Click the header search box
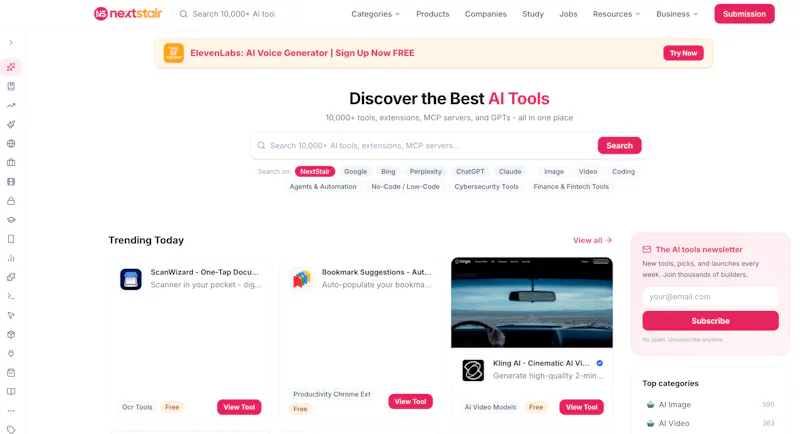 pyautogui.click(x=231, y=14)
